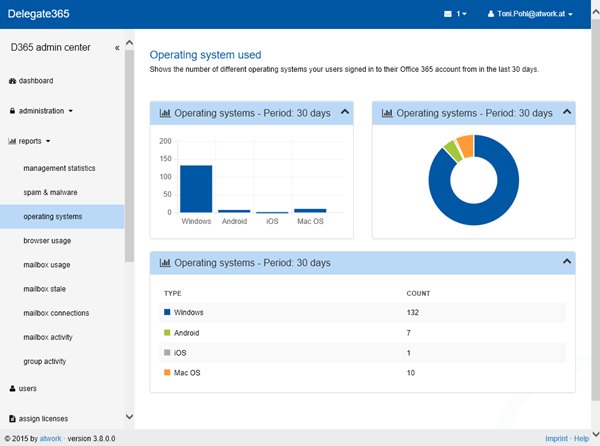Collapse the operating systems table panel
Viewport: 600px width, 446px height.
567,262
